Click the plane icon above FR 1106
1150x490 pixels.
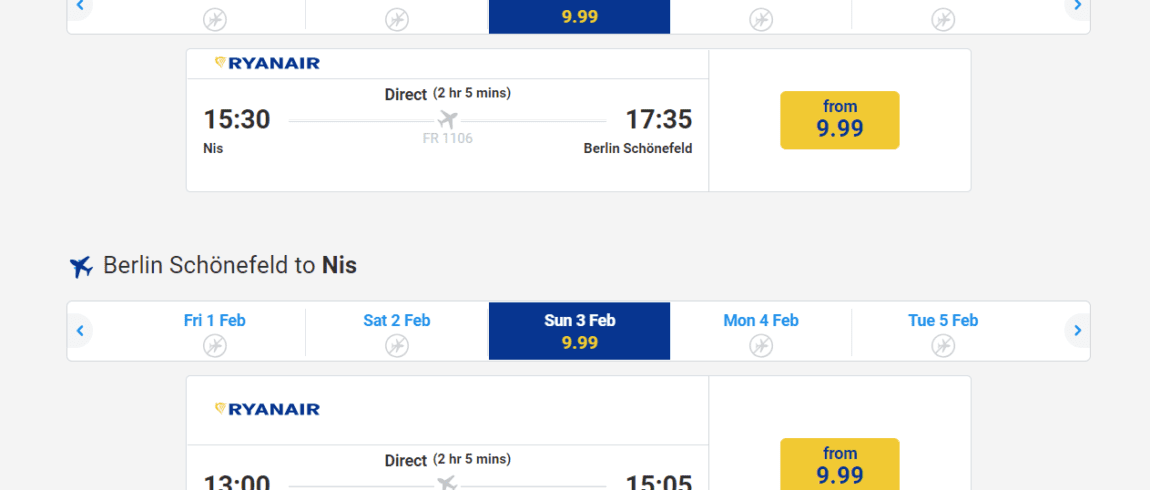(447, 119)
